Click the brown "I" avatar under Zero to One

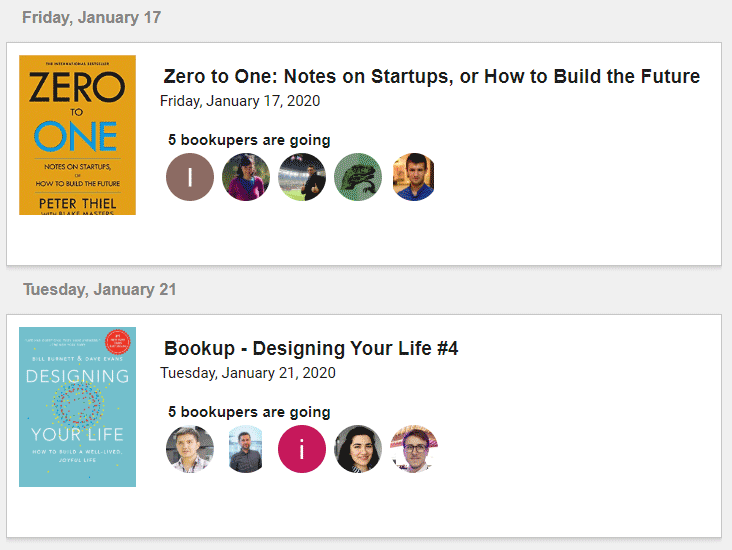point(190,177)
